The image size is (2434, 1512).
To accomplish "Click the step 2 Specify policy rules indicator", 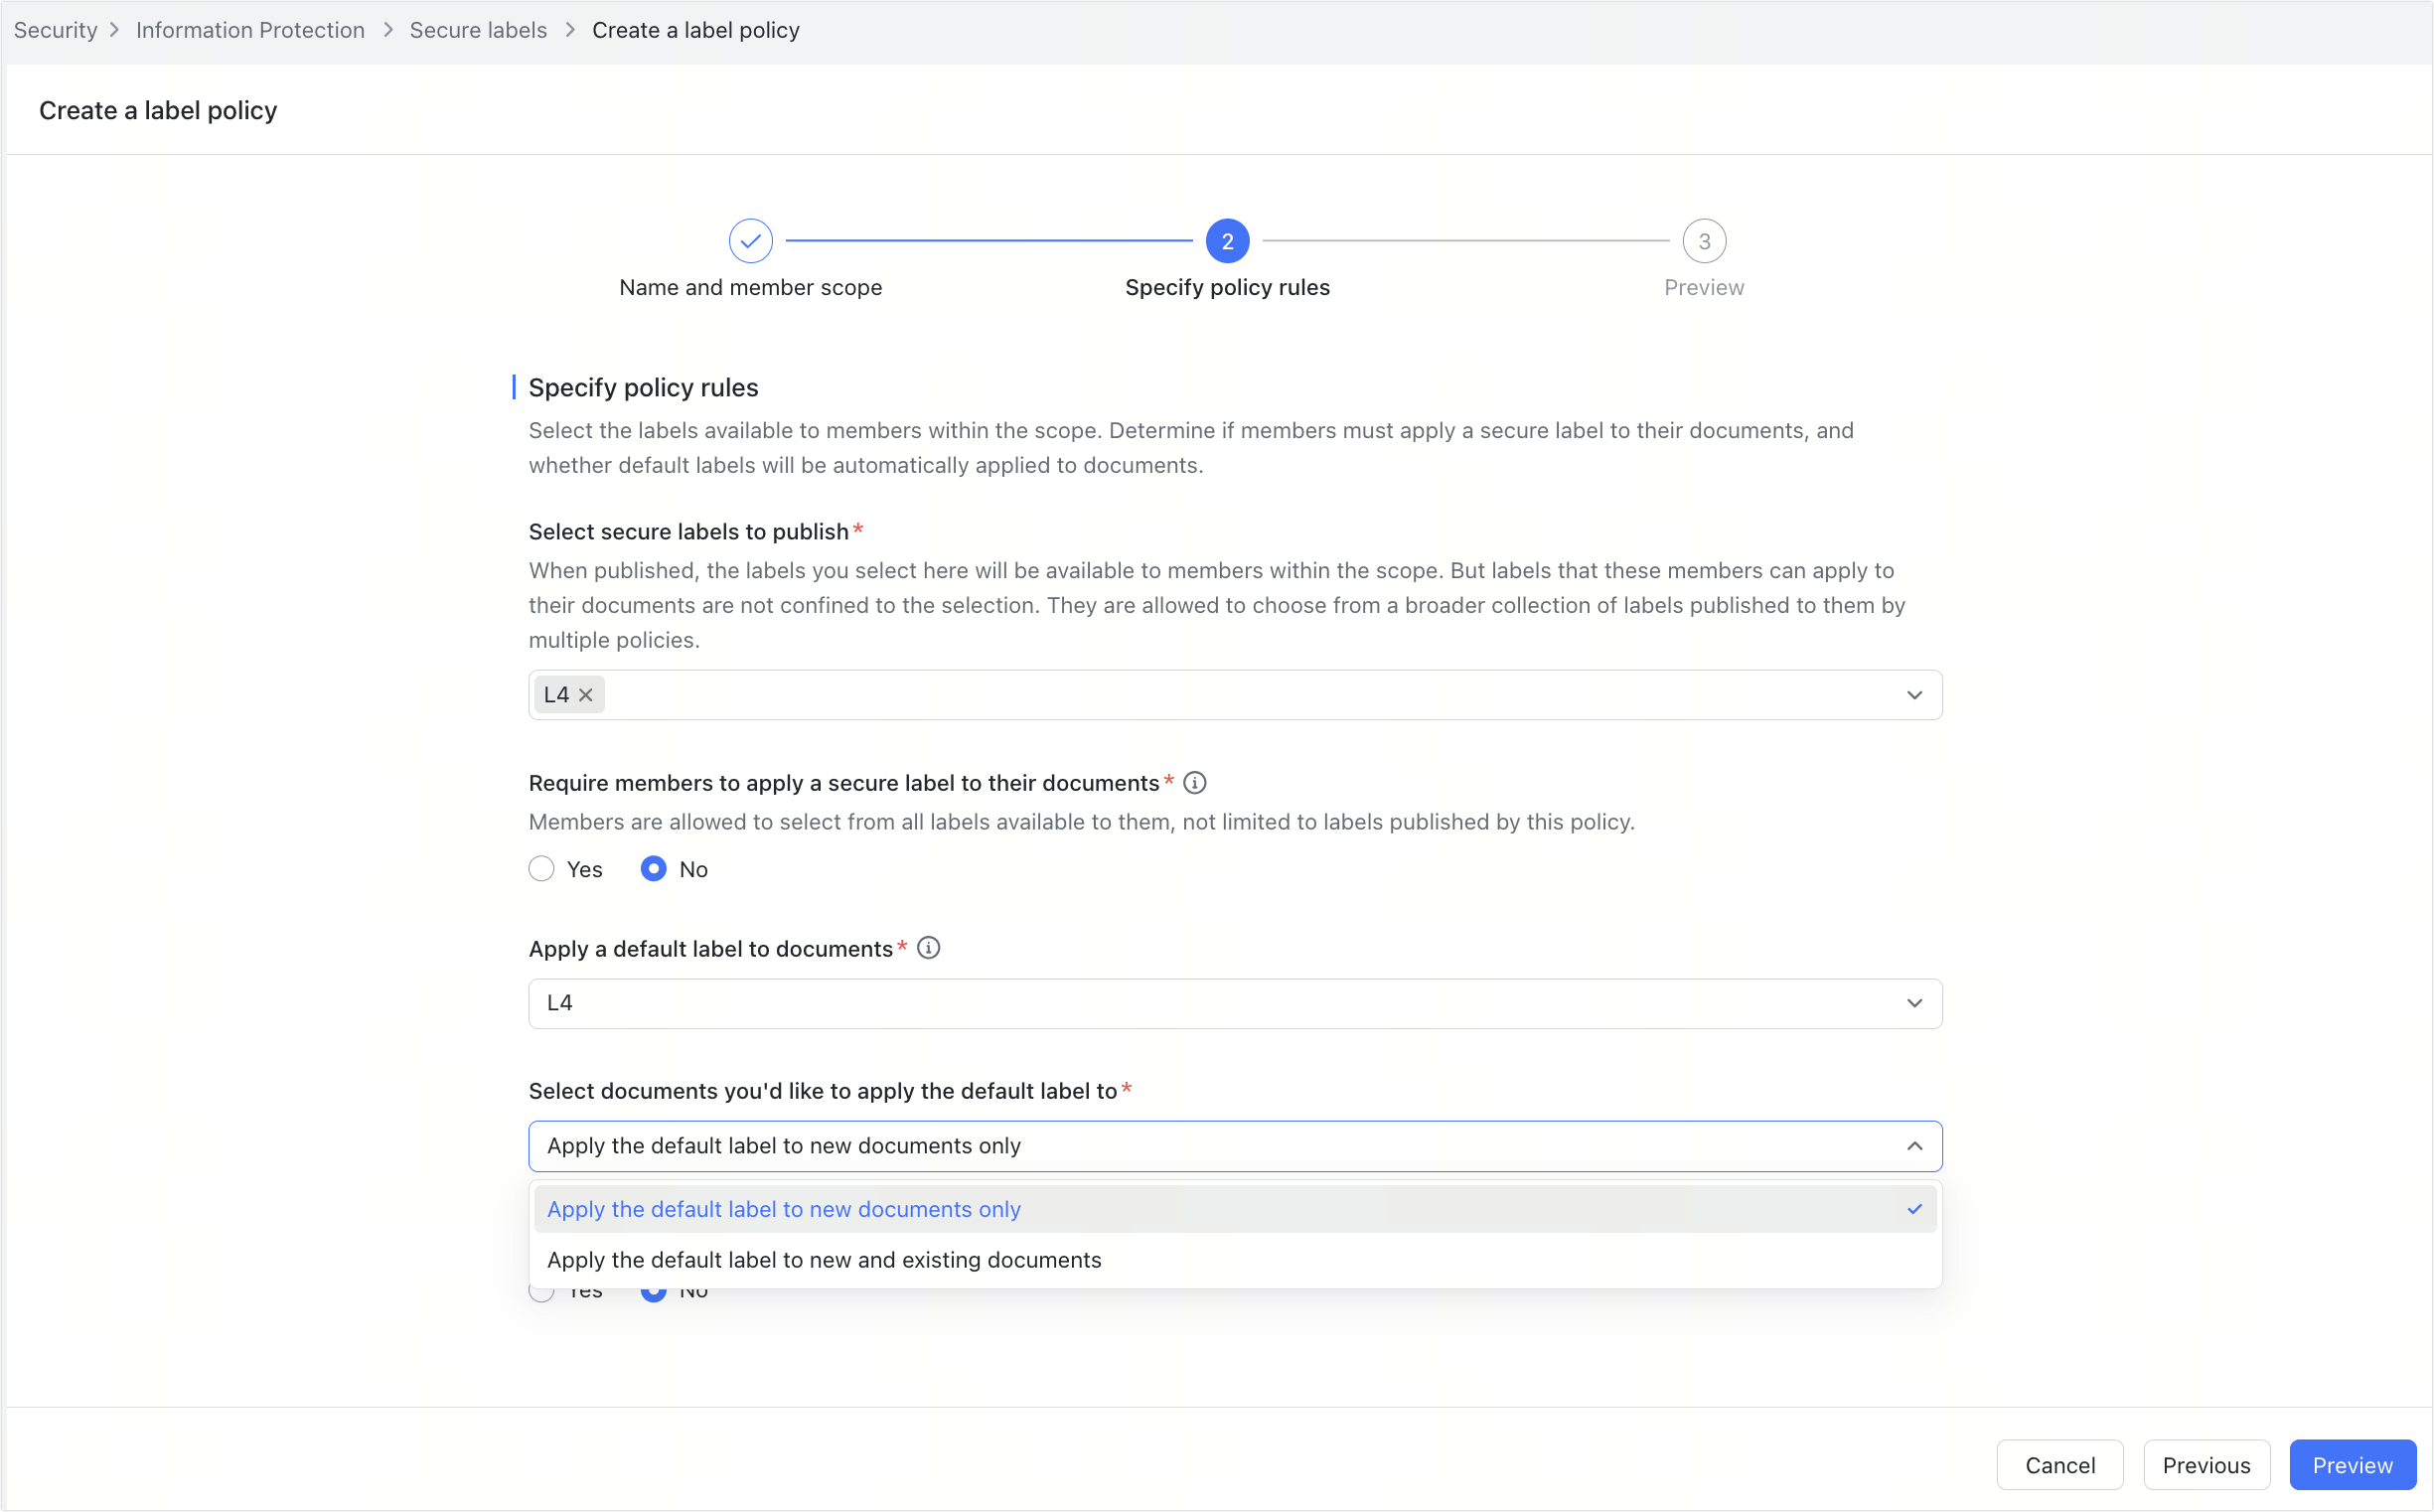I will pyautogui.click(x=1227, y=240).
